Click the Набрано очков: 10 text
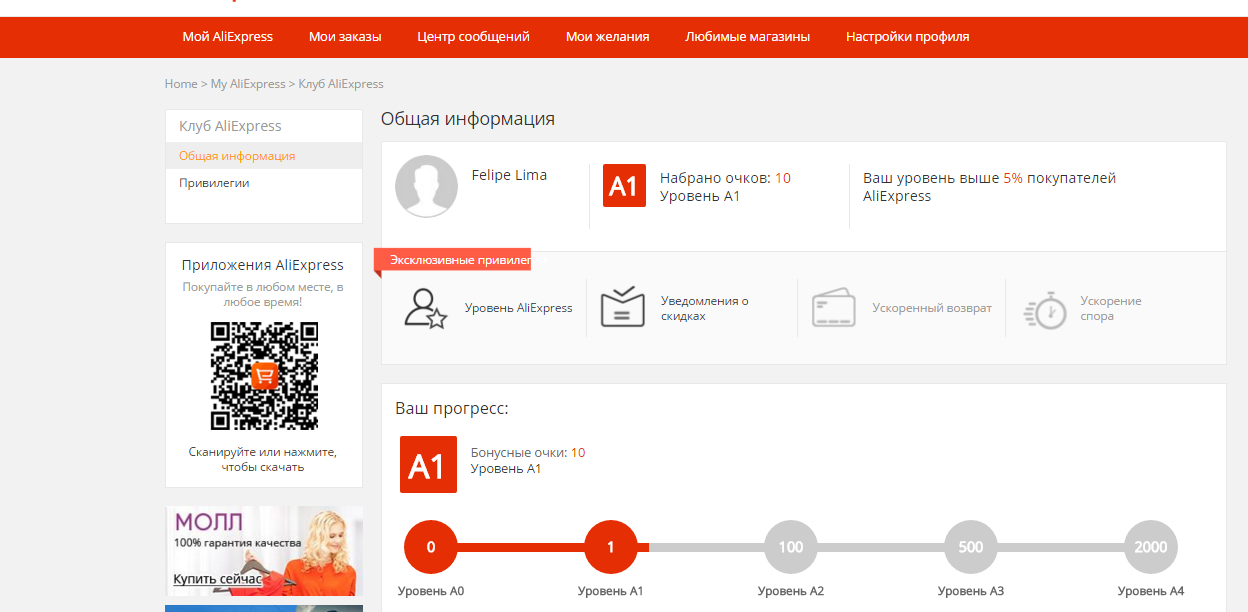The height and width of the screenshot is (612, 1248). tap(725, 178)
